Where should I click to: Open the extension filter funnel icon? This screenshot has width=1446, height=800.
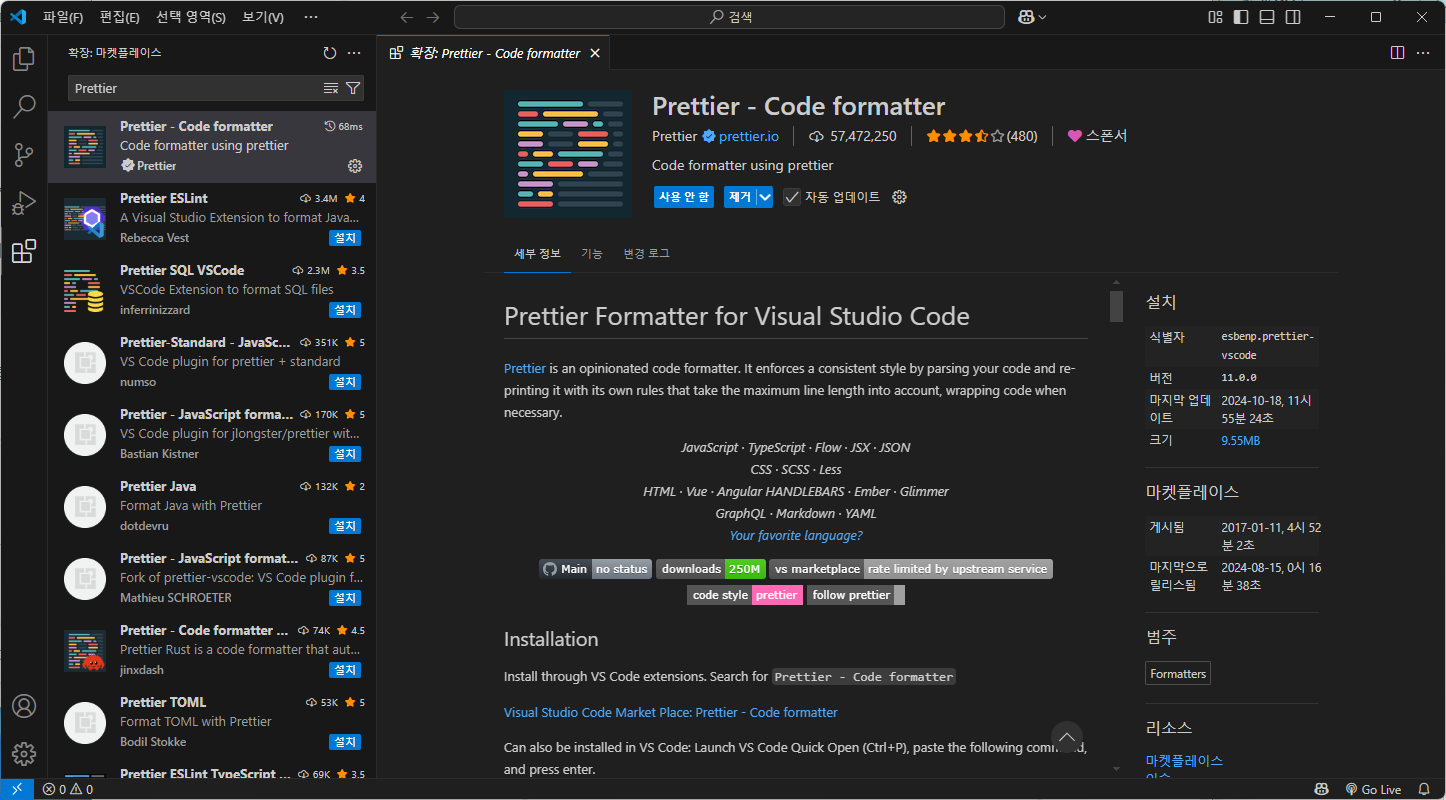pyautogui.click(x=353, y=88)
